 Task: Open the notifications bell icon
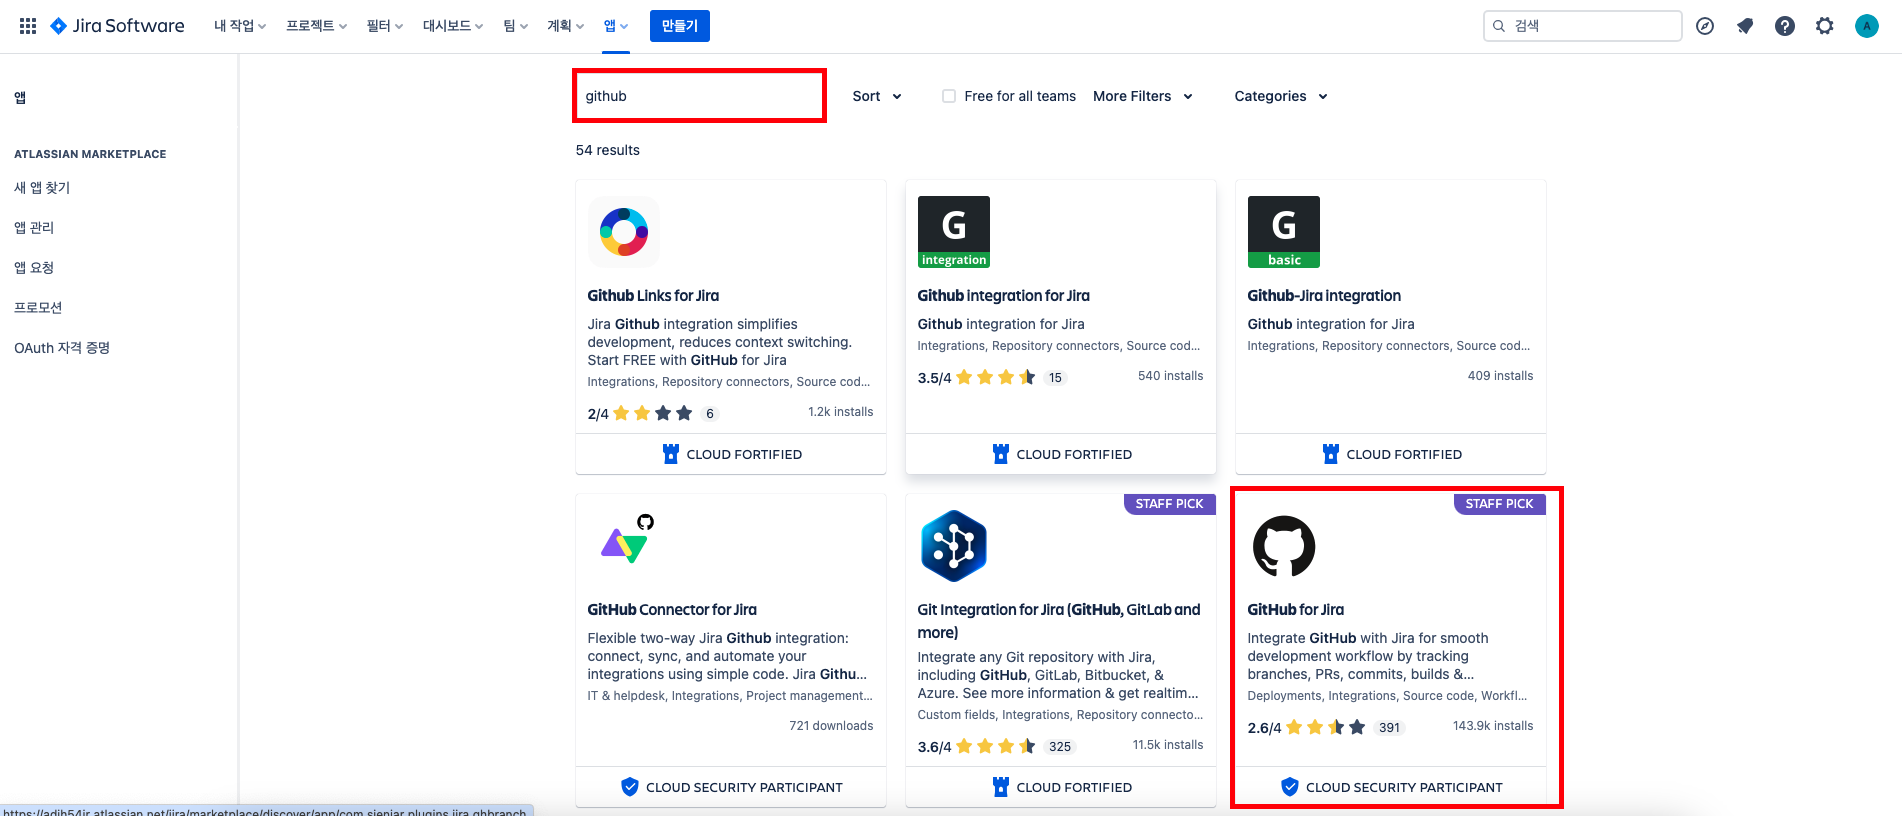tap(1745, 26)
